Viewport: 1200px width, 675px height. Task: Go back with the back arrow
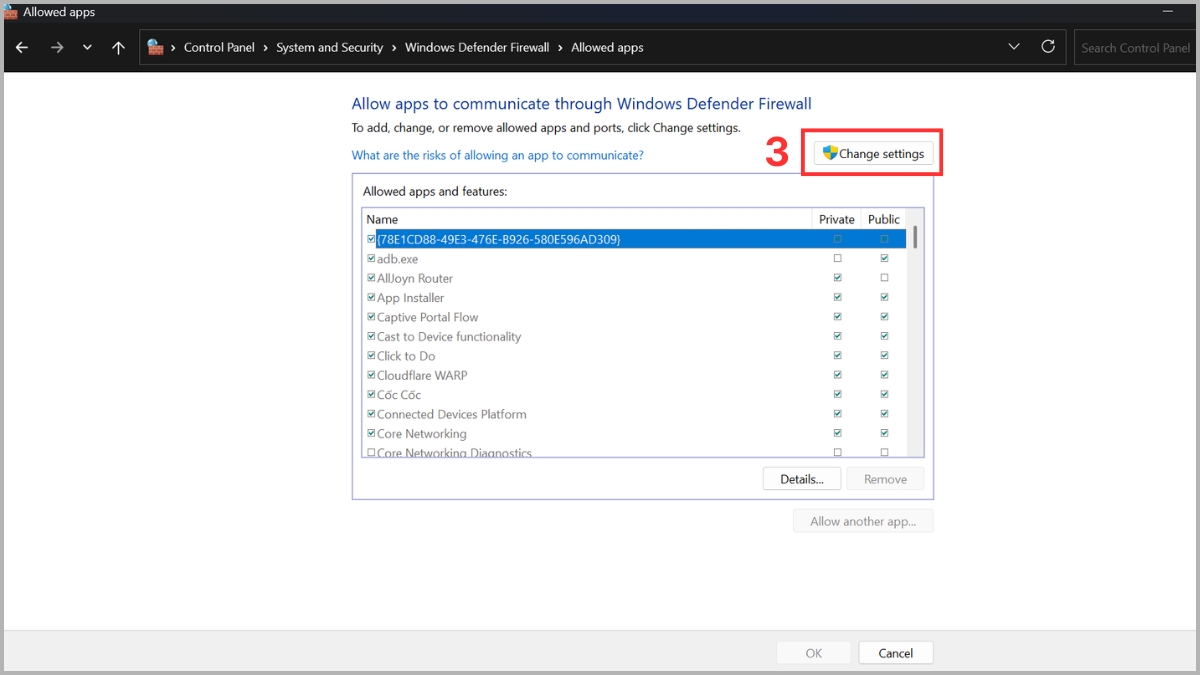[22, 47]
